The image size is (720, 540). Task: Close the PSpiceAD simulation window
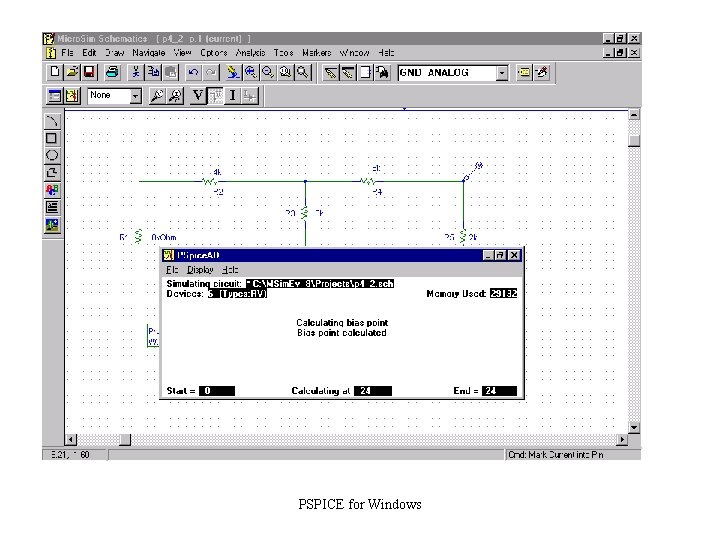coord(515,255)
